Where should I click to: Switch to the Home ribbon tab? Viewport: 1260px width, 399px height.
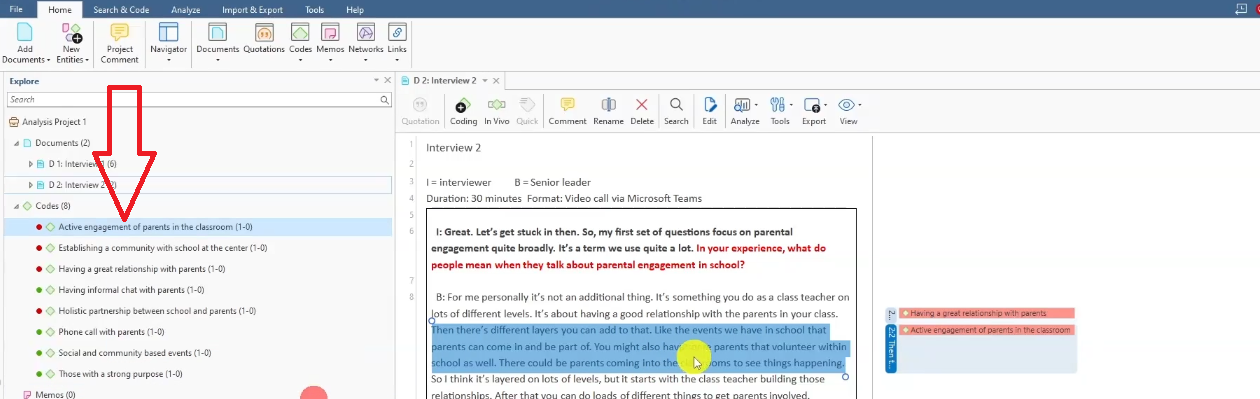click(59, 9)
